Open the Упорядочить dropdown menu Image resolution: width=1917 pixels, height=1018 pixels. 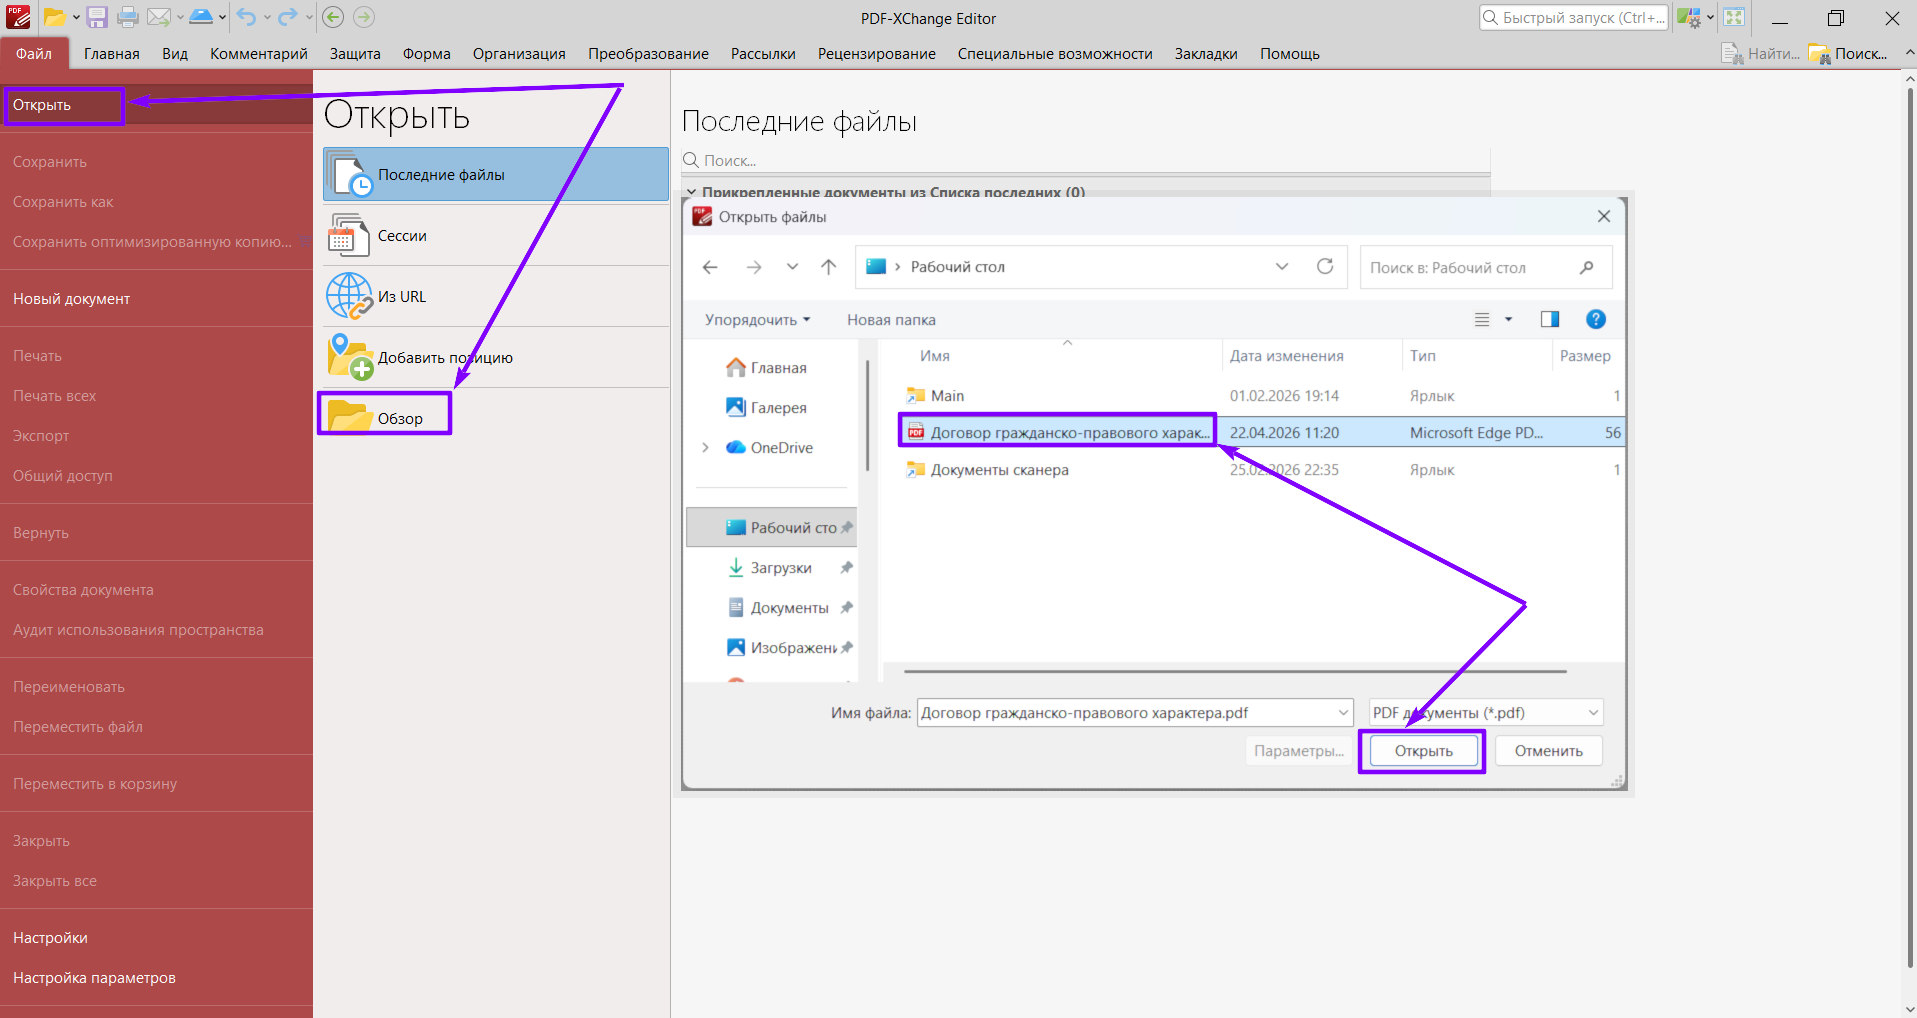757,320
